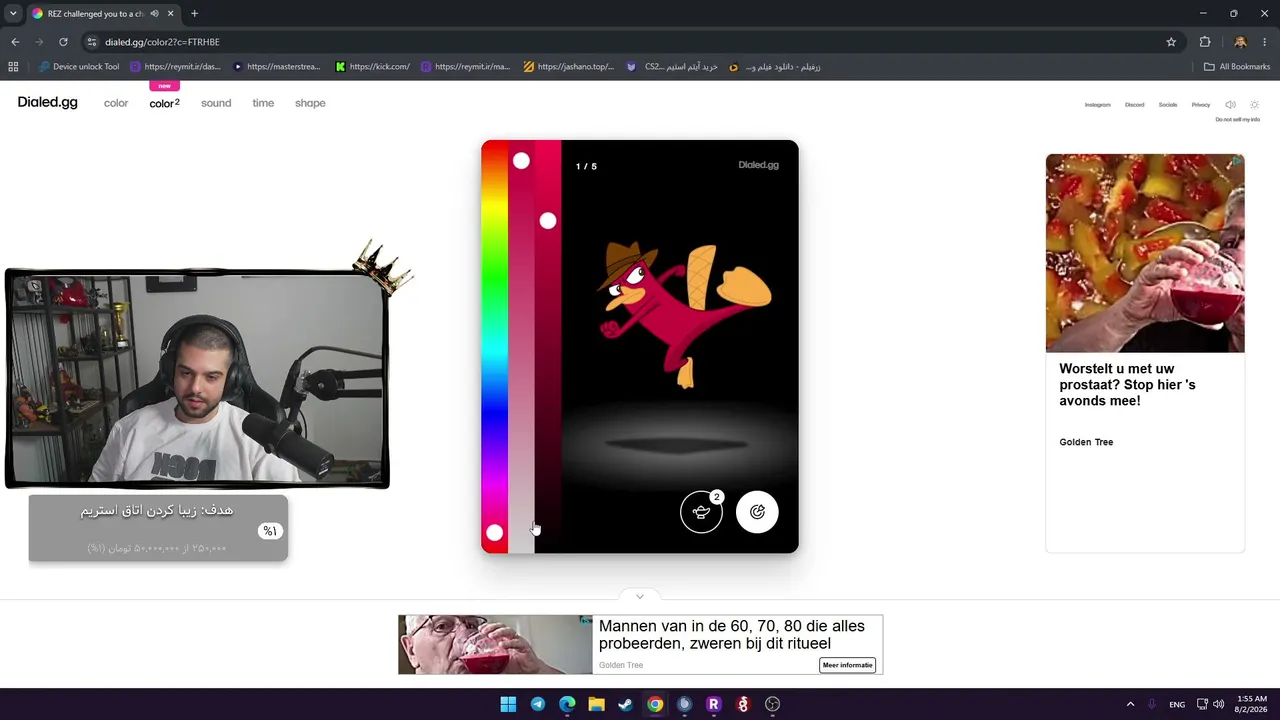Open the Device unlock Tool bookmark
The width and height of the screenshot is (1280, 720).
(x=79, y=67)
